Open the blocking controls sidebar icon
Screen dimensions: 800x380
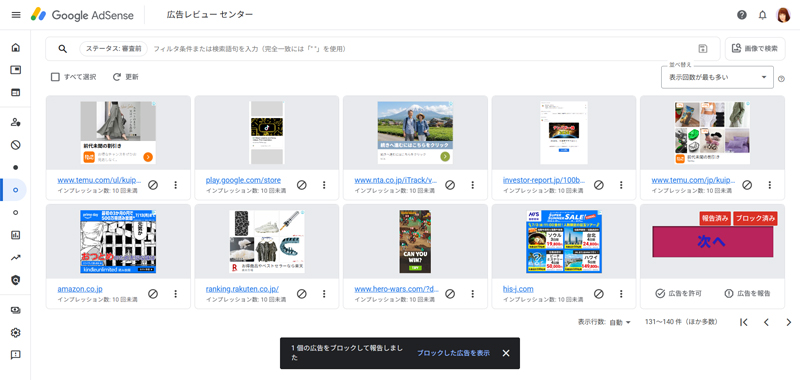tap(16, 145)
